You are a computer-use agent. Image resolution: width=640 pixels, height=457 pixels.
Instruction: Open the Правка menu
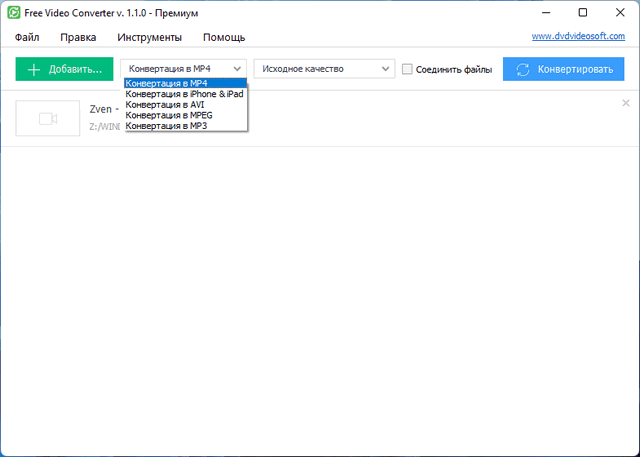(x=78, y=37)
